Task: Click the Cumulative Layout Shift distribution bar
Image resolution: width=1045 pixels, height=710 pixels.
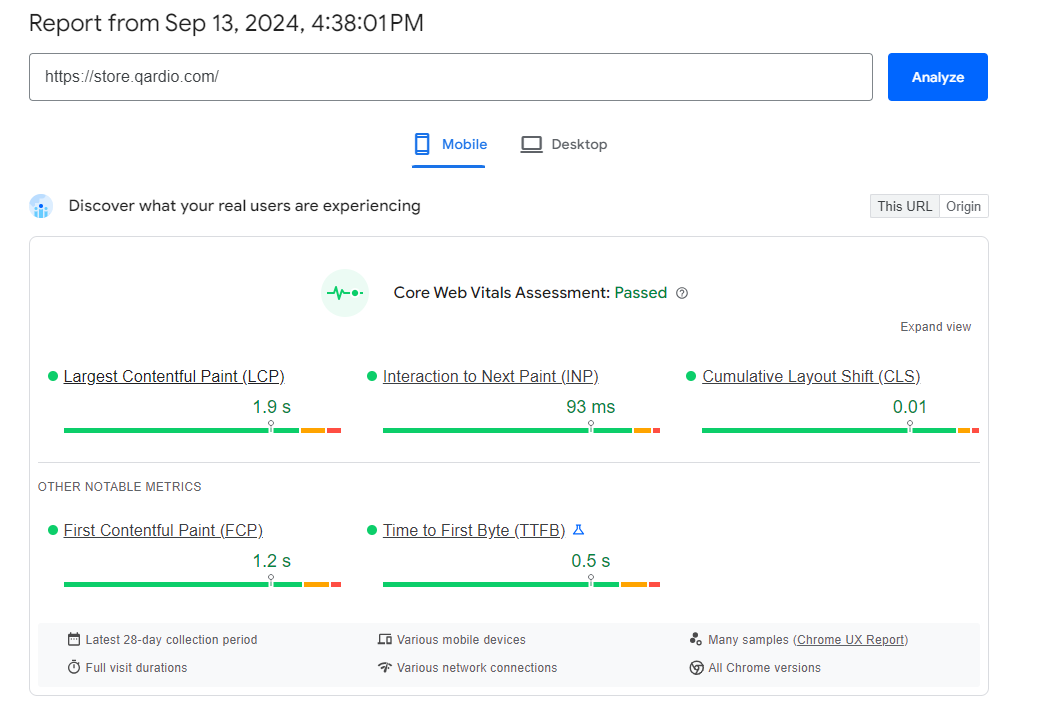Action: click(x=840, y=430)
